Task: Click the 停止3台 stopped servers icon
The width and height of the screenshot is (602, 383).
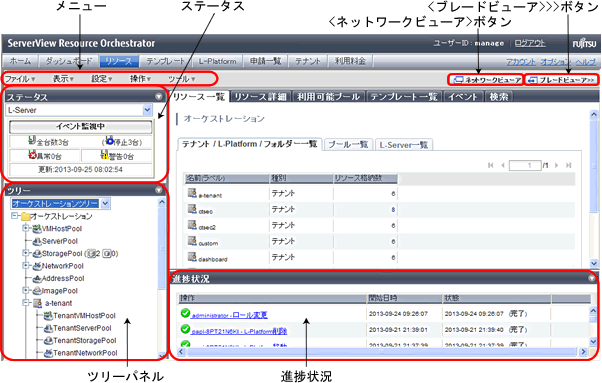Action: [109, 140]
